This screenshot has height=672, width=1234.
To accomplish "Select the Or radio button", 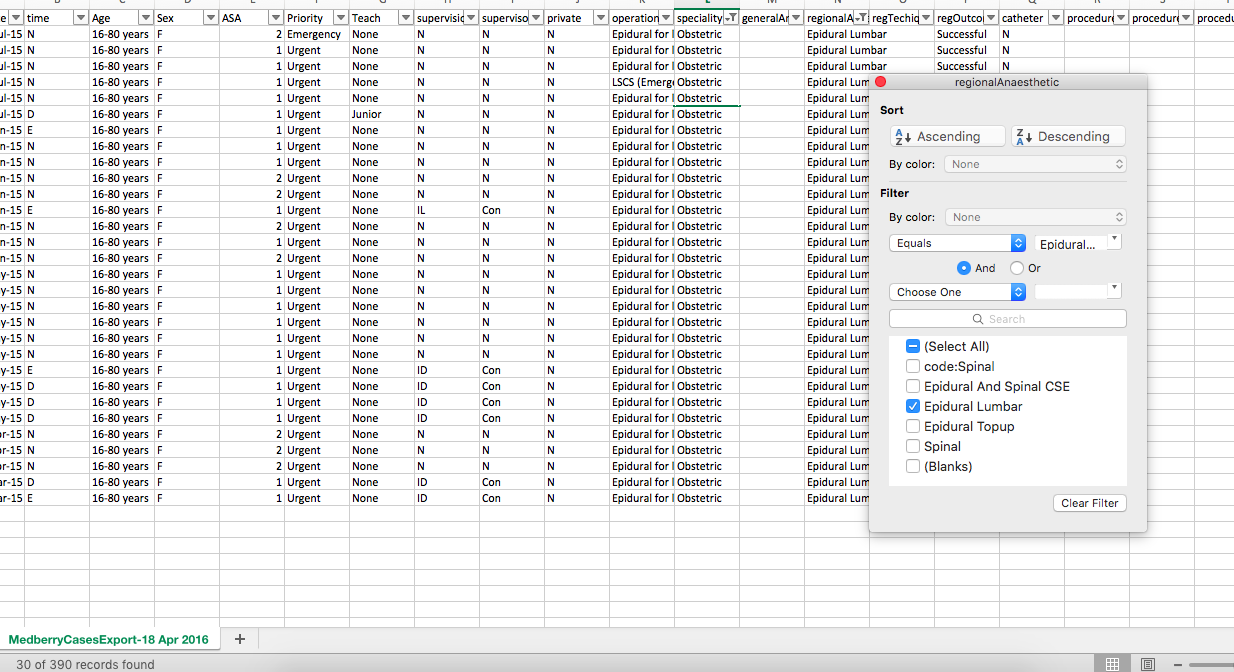I will coord(1017,268).
